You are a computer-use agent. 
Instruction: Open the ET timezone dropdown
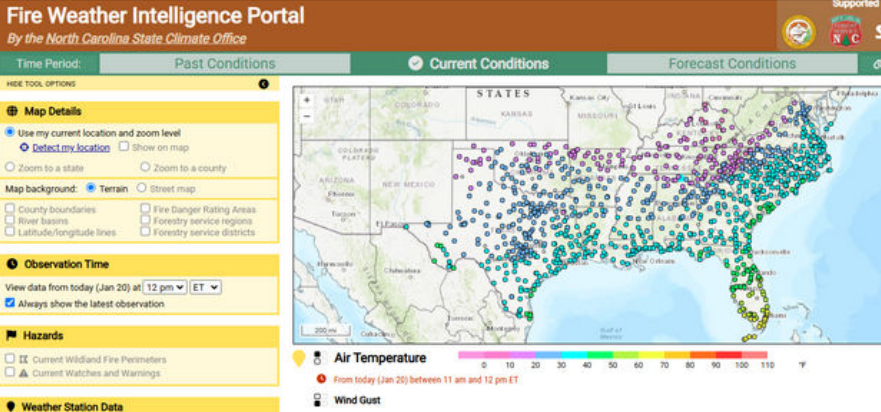click(206, 287)
